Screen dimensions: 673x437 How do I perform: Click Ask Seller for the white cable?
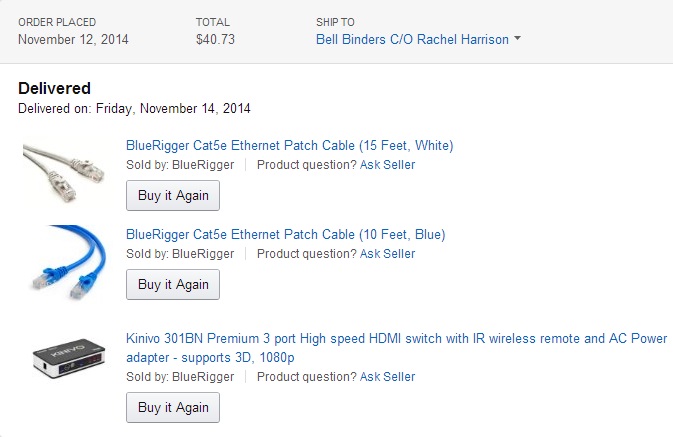387,165
